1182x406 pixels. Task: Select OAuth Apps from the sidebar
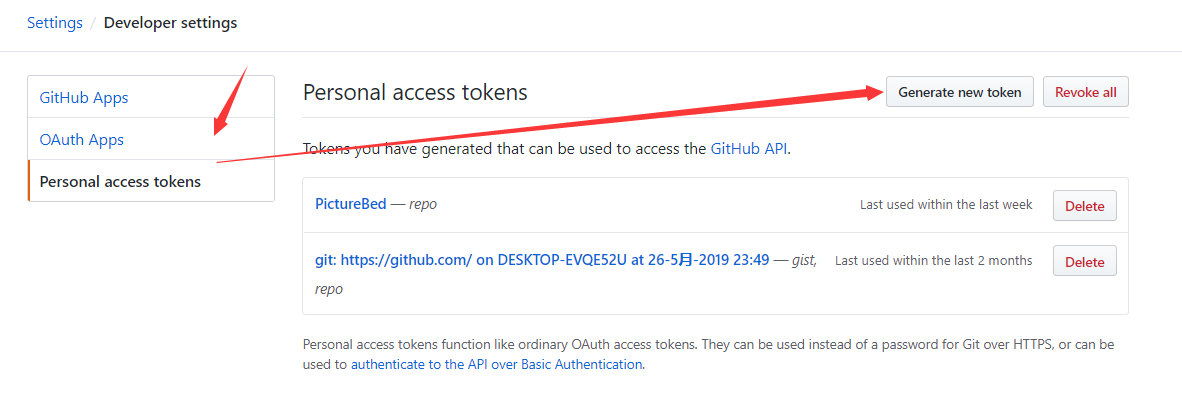coord(82,140)
